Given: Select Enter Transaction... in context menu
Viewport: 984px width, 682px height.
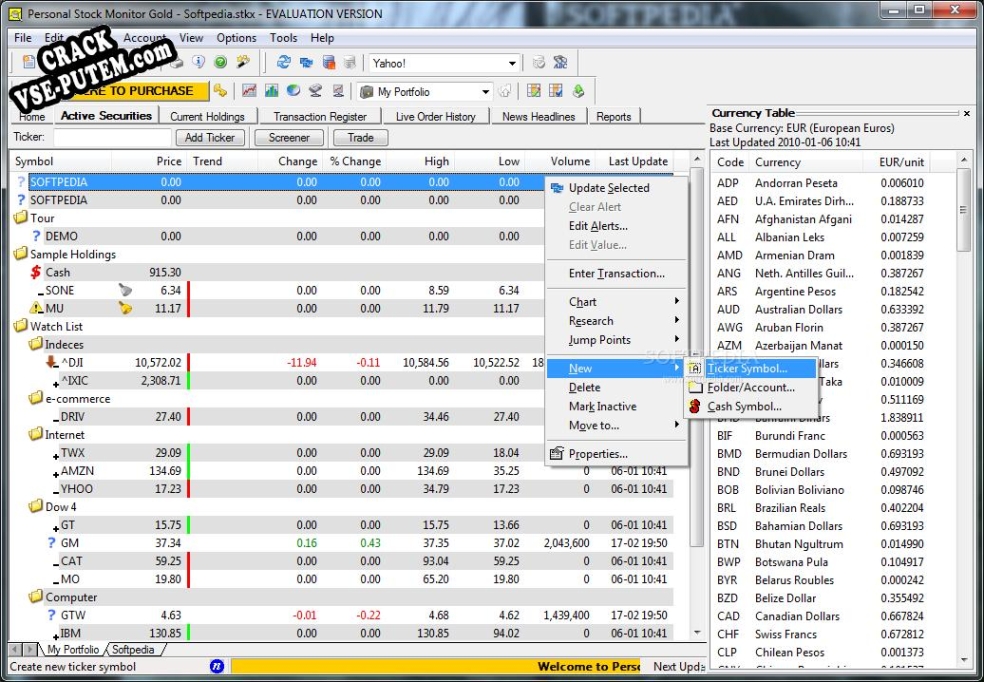Looking at the screenshot, I should click(615, 274).
